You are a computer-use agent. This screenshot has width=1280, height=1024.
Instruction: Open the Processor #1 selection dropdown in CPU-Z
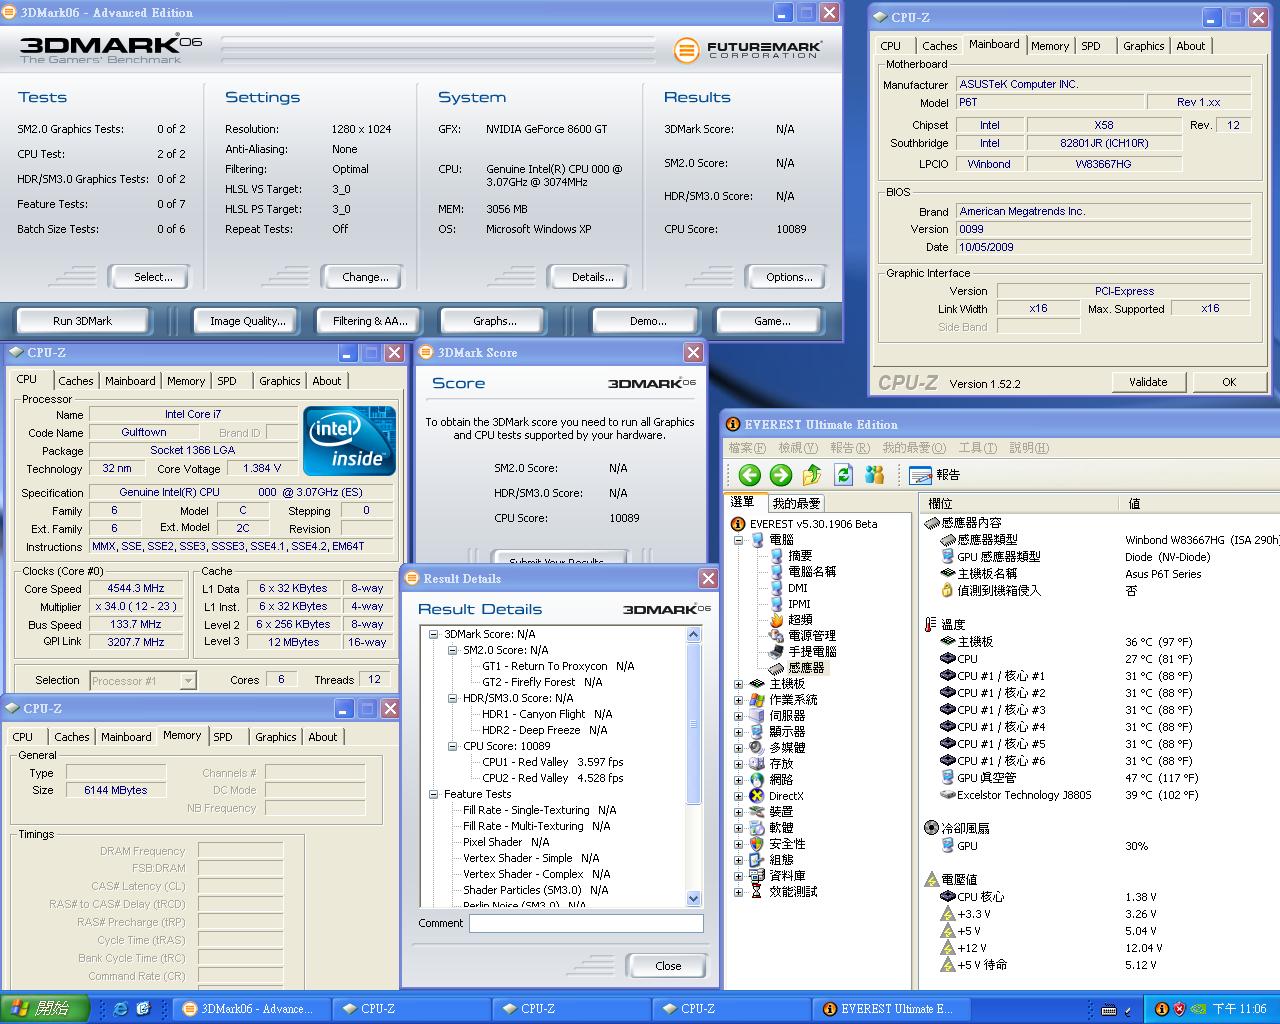tap(188, 680)
